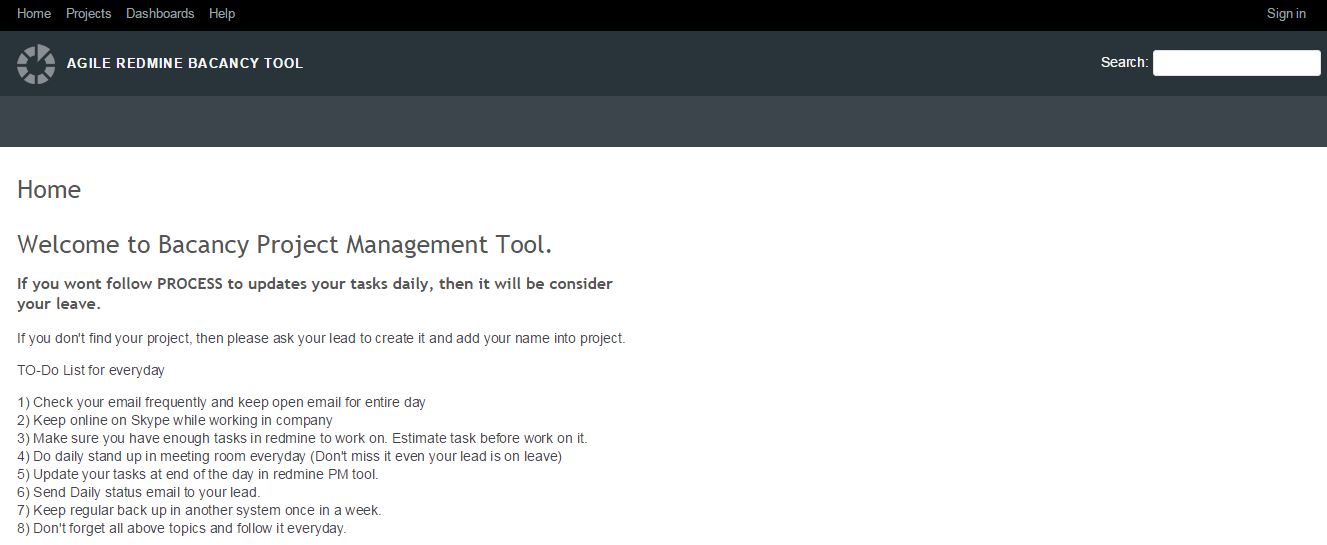Click the Agile Redmine Bacancy Tool title

click(185, 63)
